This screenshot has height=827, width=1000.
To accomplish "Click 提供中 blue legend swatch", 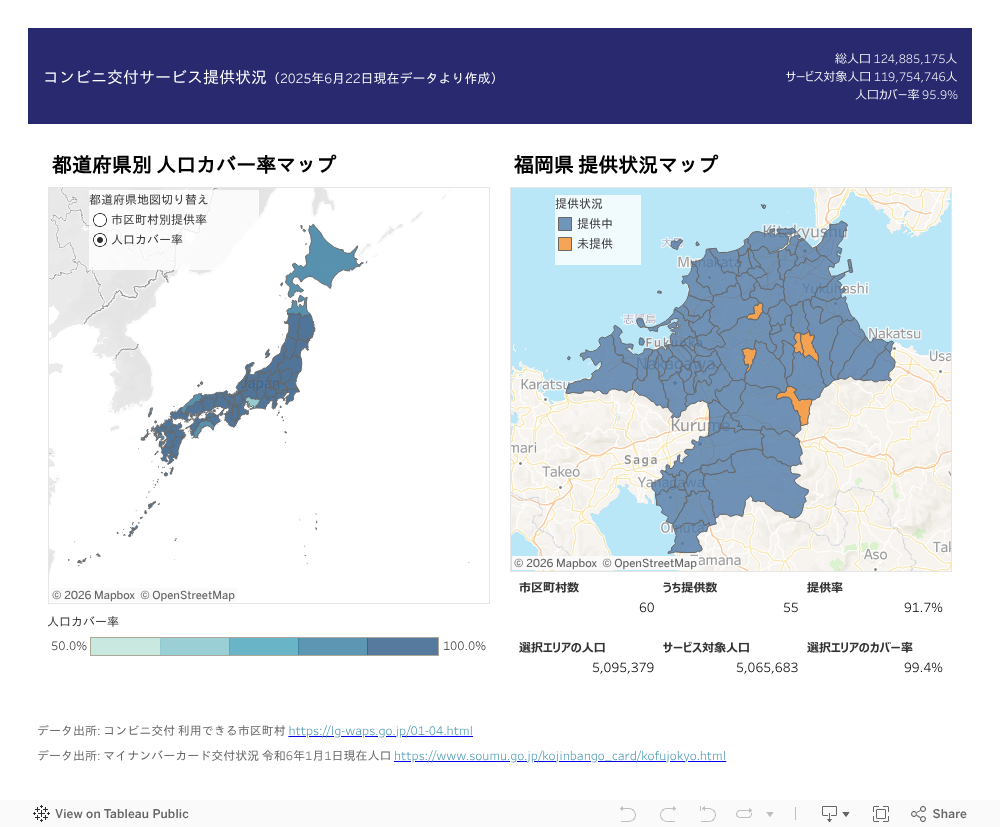I will (565, 224).
